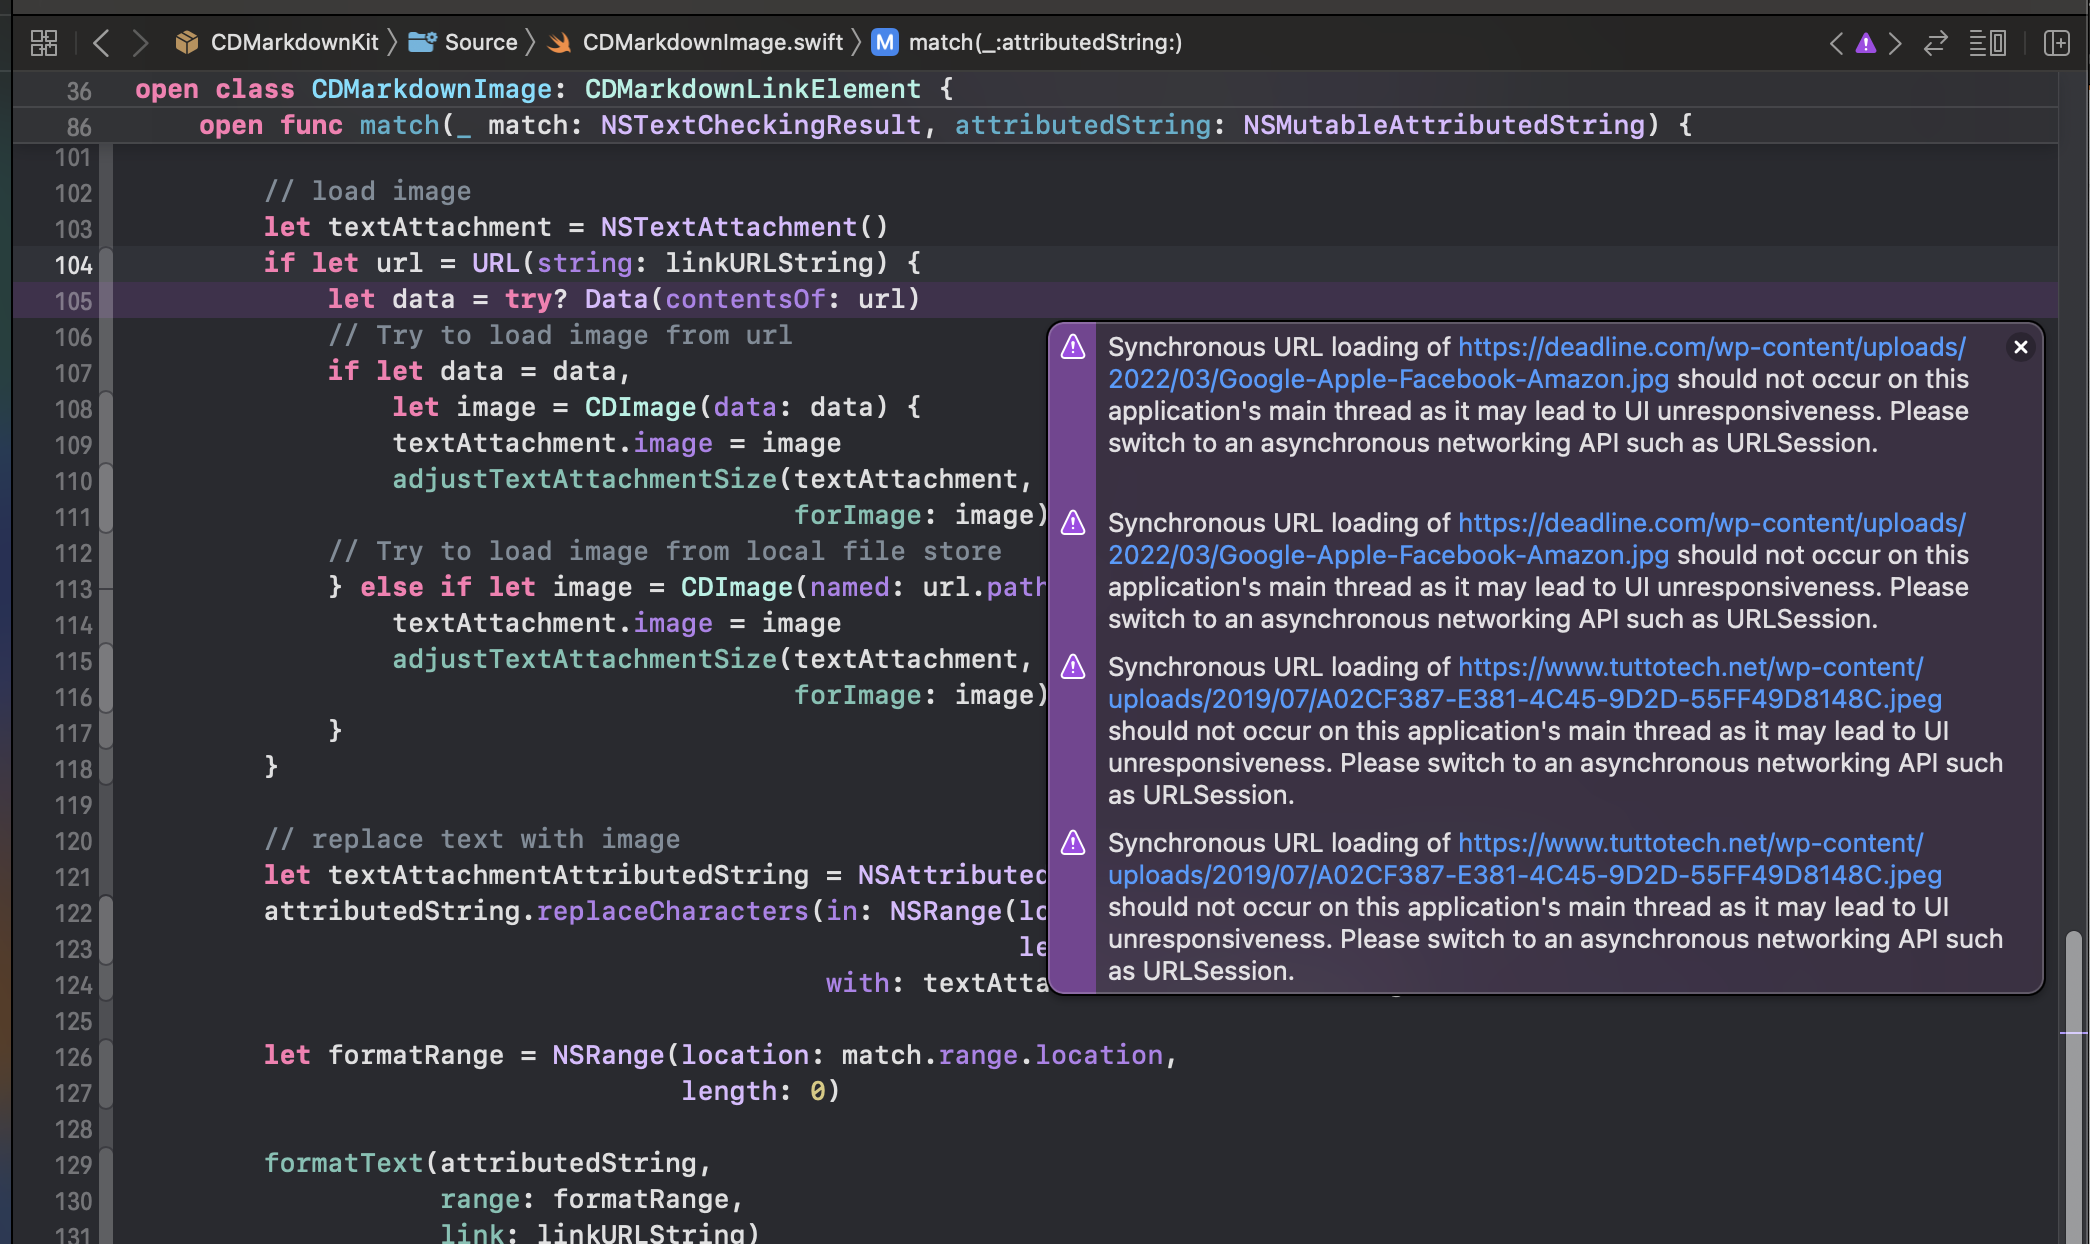The width and height of the screenshot is (2090, 1244).
Task: Open the editor options lines icon
Action: [x=1987, y=43]
